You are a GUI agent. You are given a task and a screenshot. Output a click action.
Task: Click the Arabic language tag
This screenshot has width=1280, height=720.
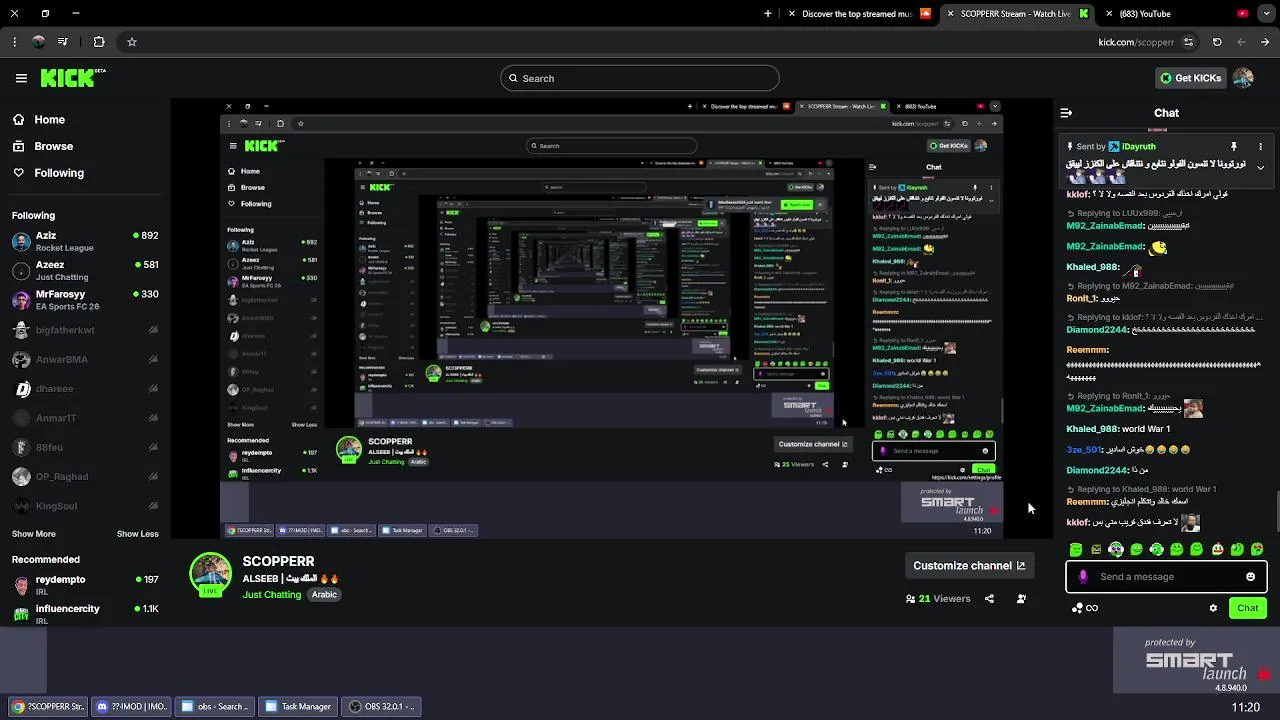pos(324,595)
